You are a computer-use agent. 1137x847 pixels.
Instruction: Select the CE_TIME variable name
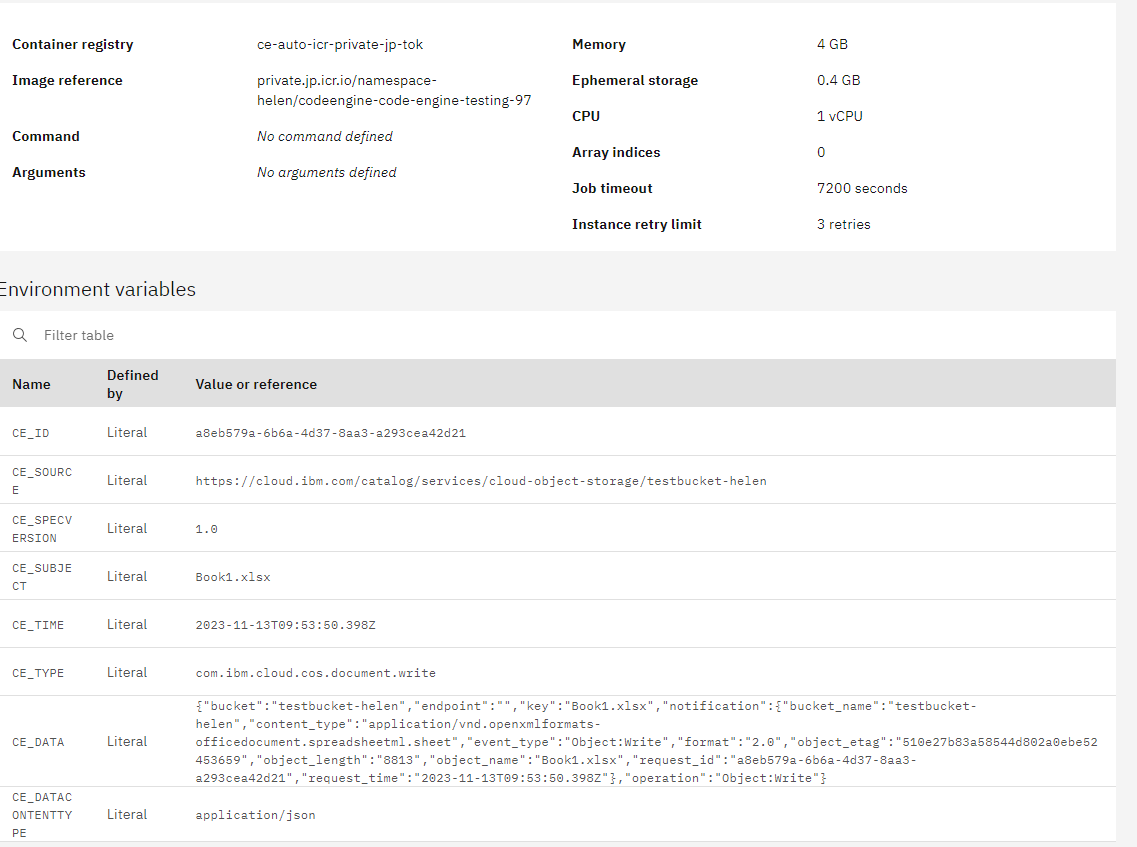click(38, 625)
